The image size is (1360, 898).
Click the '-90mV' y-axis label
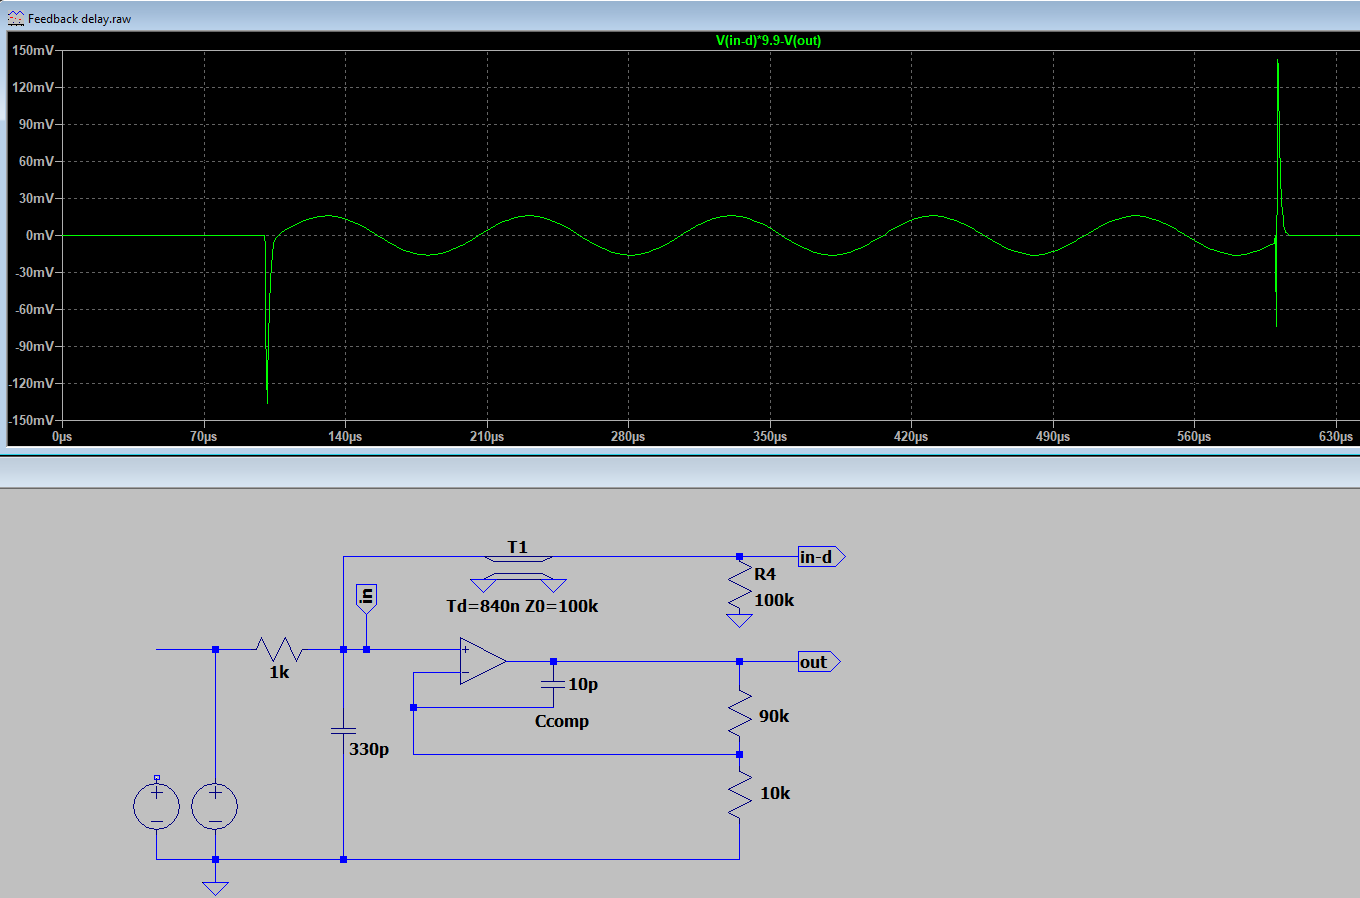35,346
